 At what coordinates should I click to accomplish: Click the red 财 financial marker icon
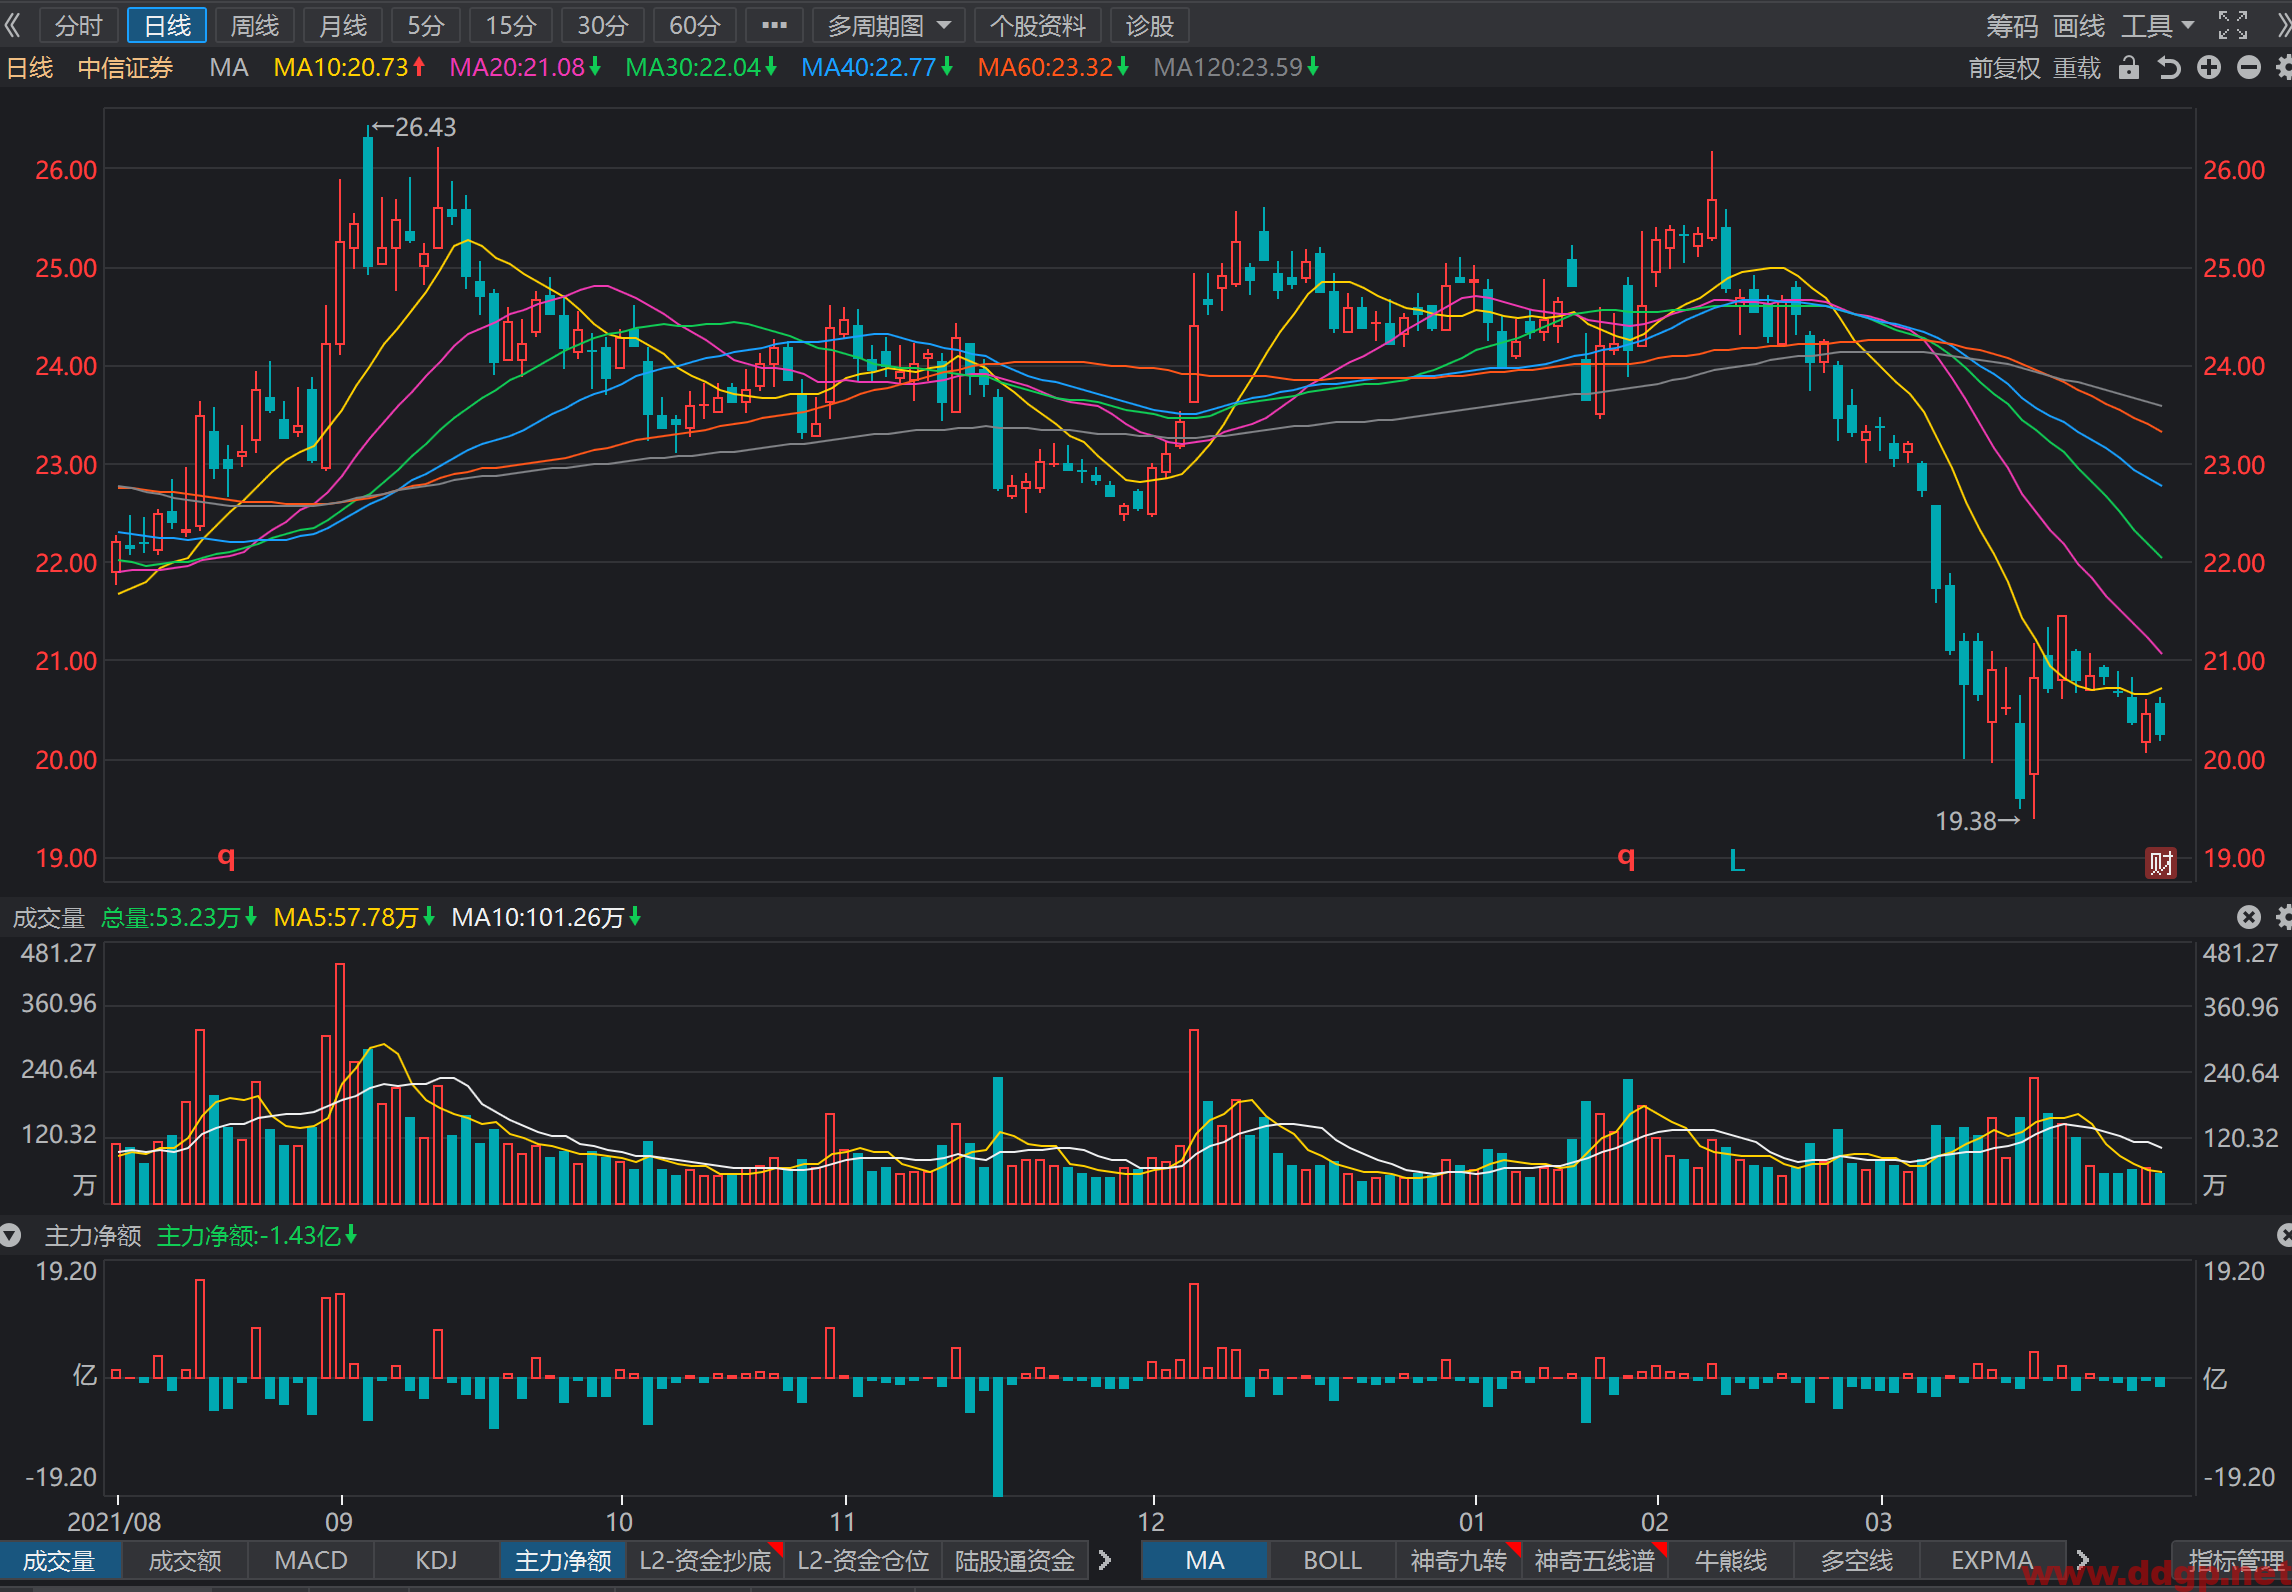(2161, 862)
